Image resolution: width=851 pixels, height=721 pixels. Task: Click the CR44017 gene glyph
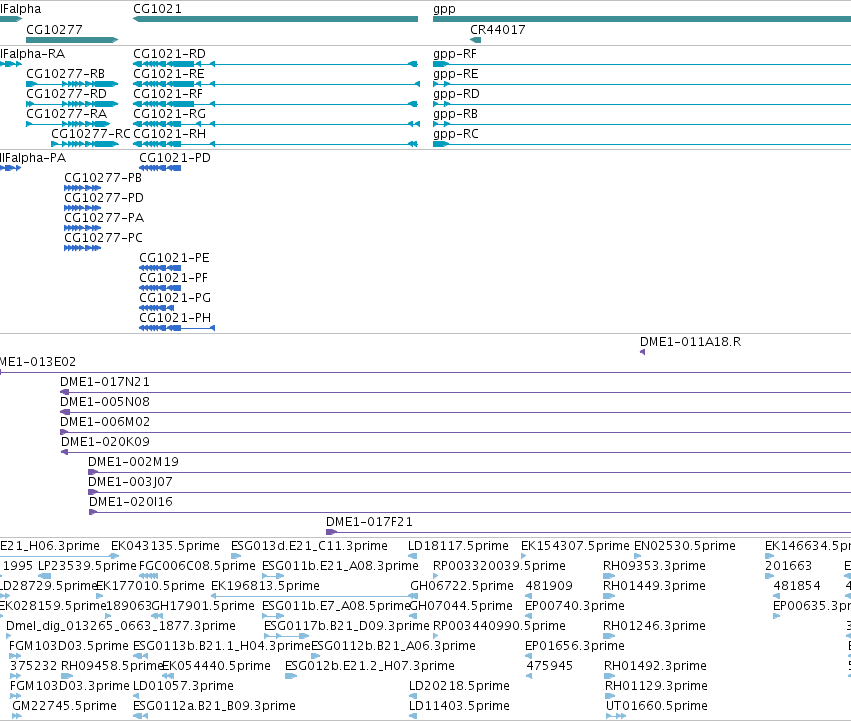tap(475, 40)
